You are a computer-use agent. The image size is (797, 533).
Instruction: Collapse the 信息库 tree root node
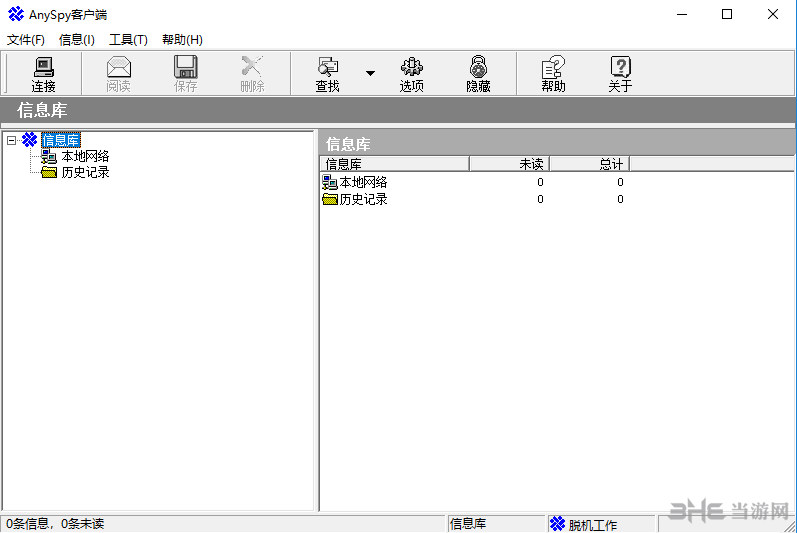coord(11,140)
